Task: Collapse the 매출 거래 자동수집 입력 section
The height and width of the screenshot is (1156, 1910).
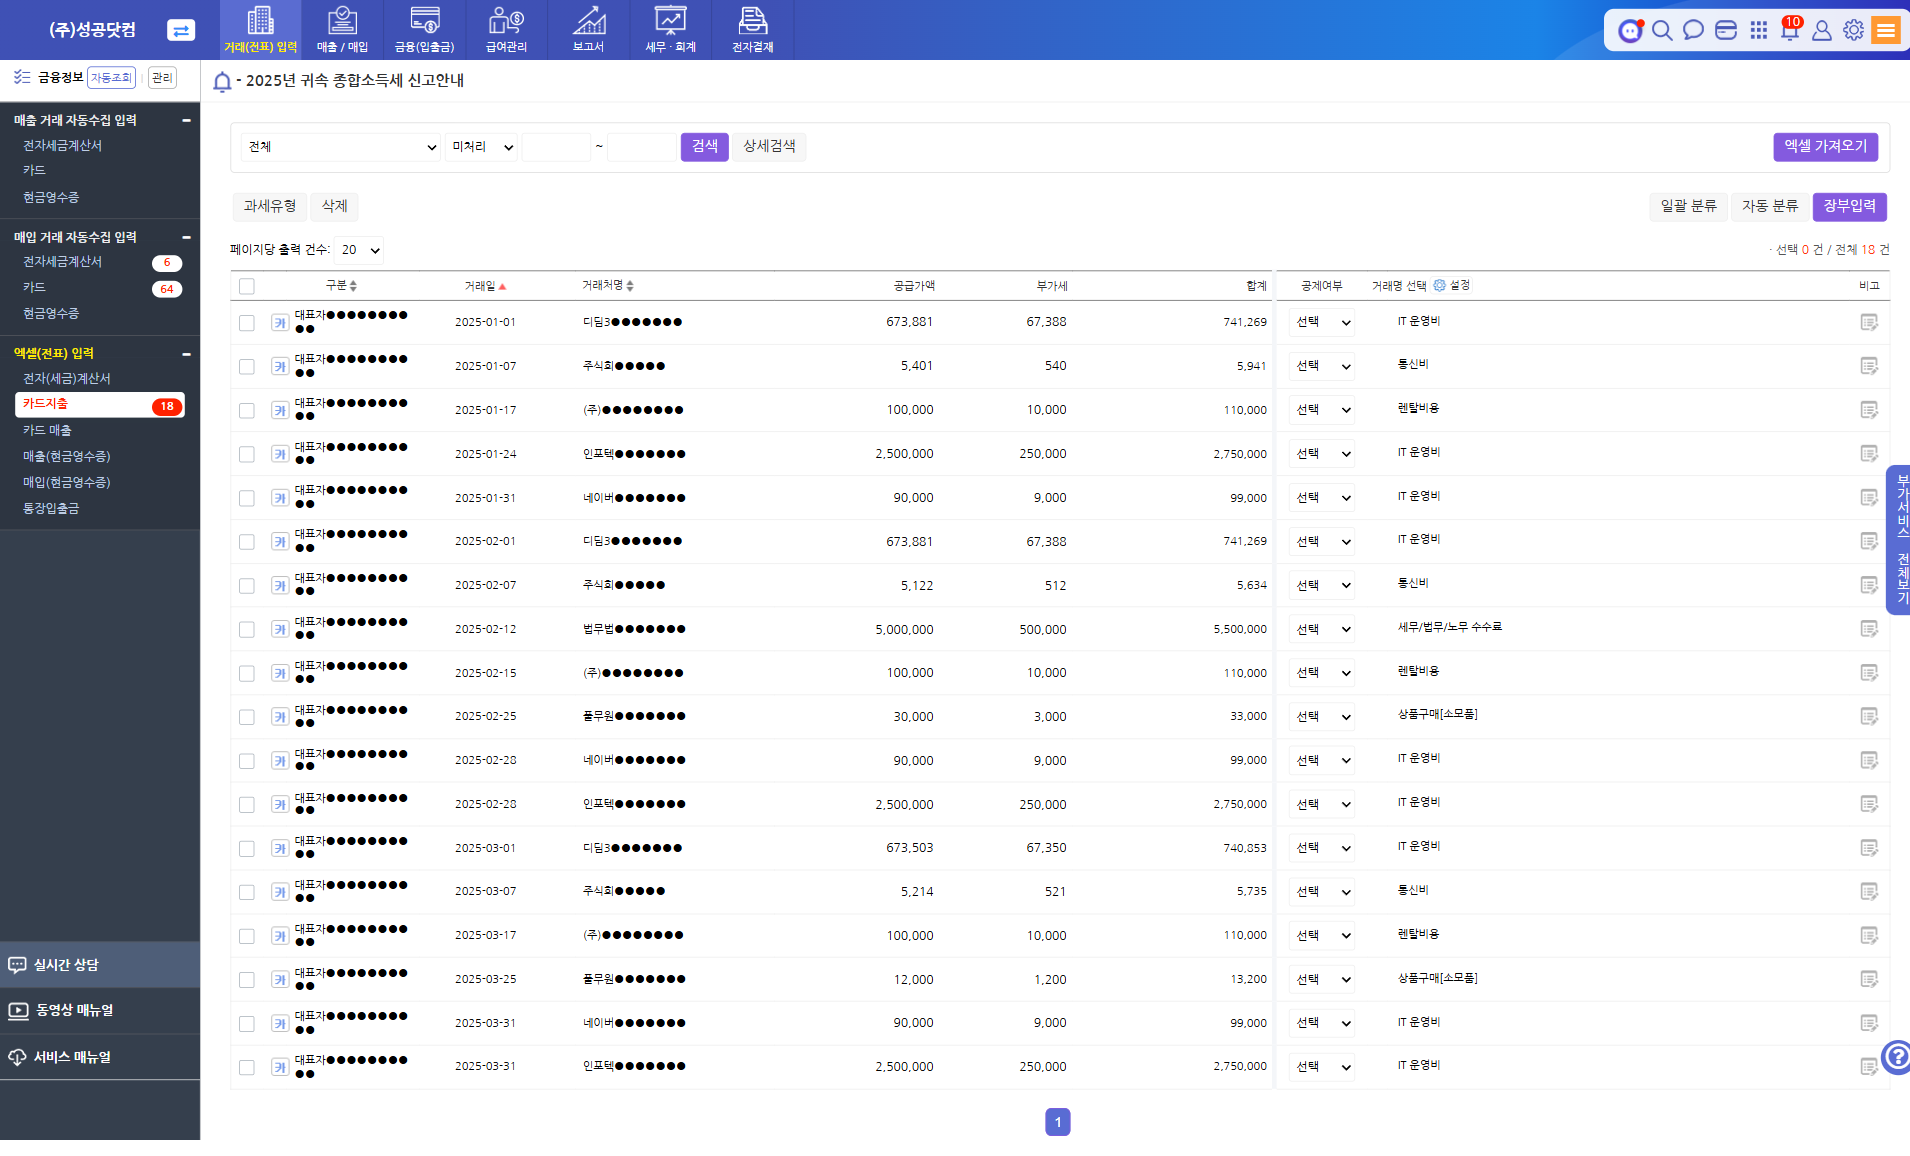Action: tap(186, 120)
